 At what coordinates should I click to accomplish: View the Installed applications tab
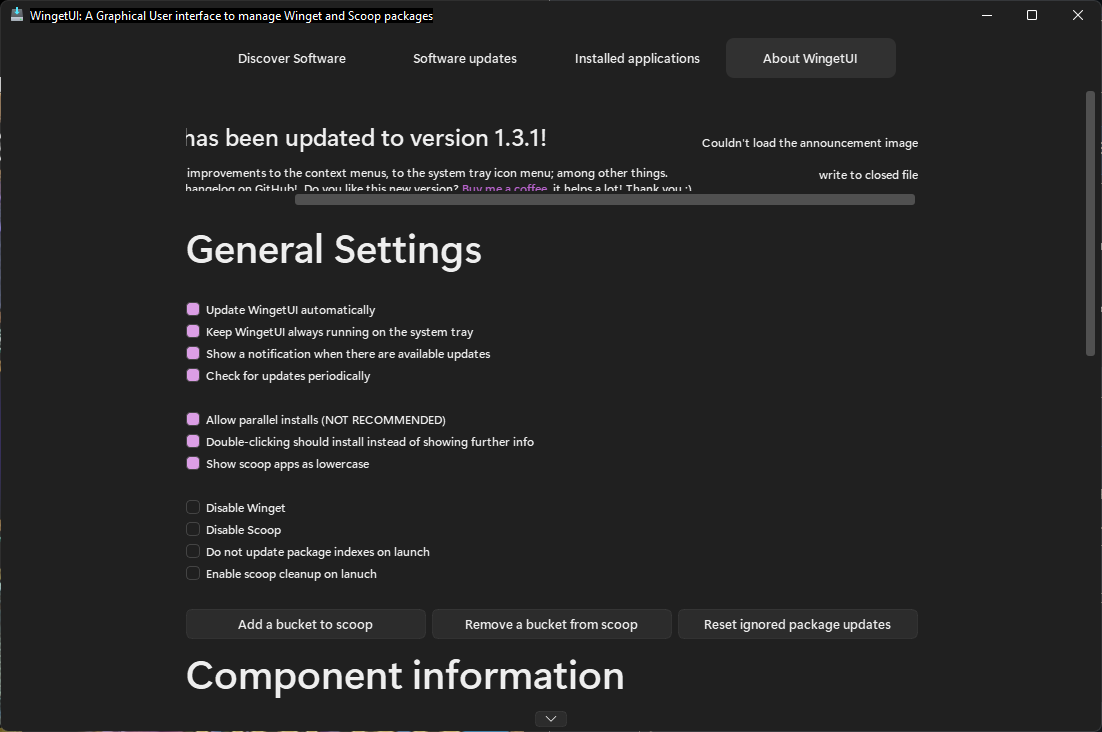point(637,58)
